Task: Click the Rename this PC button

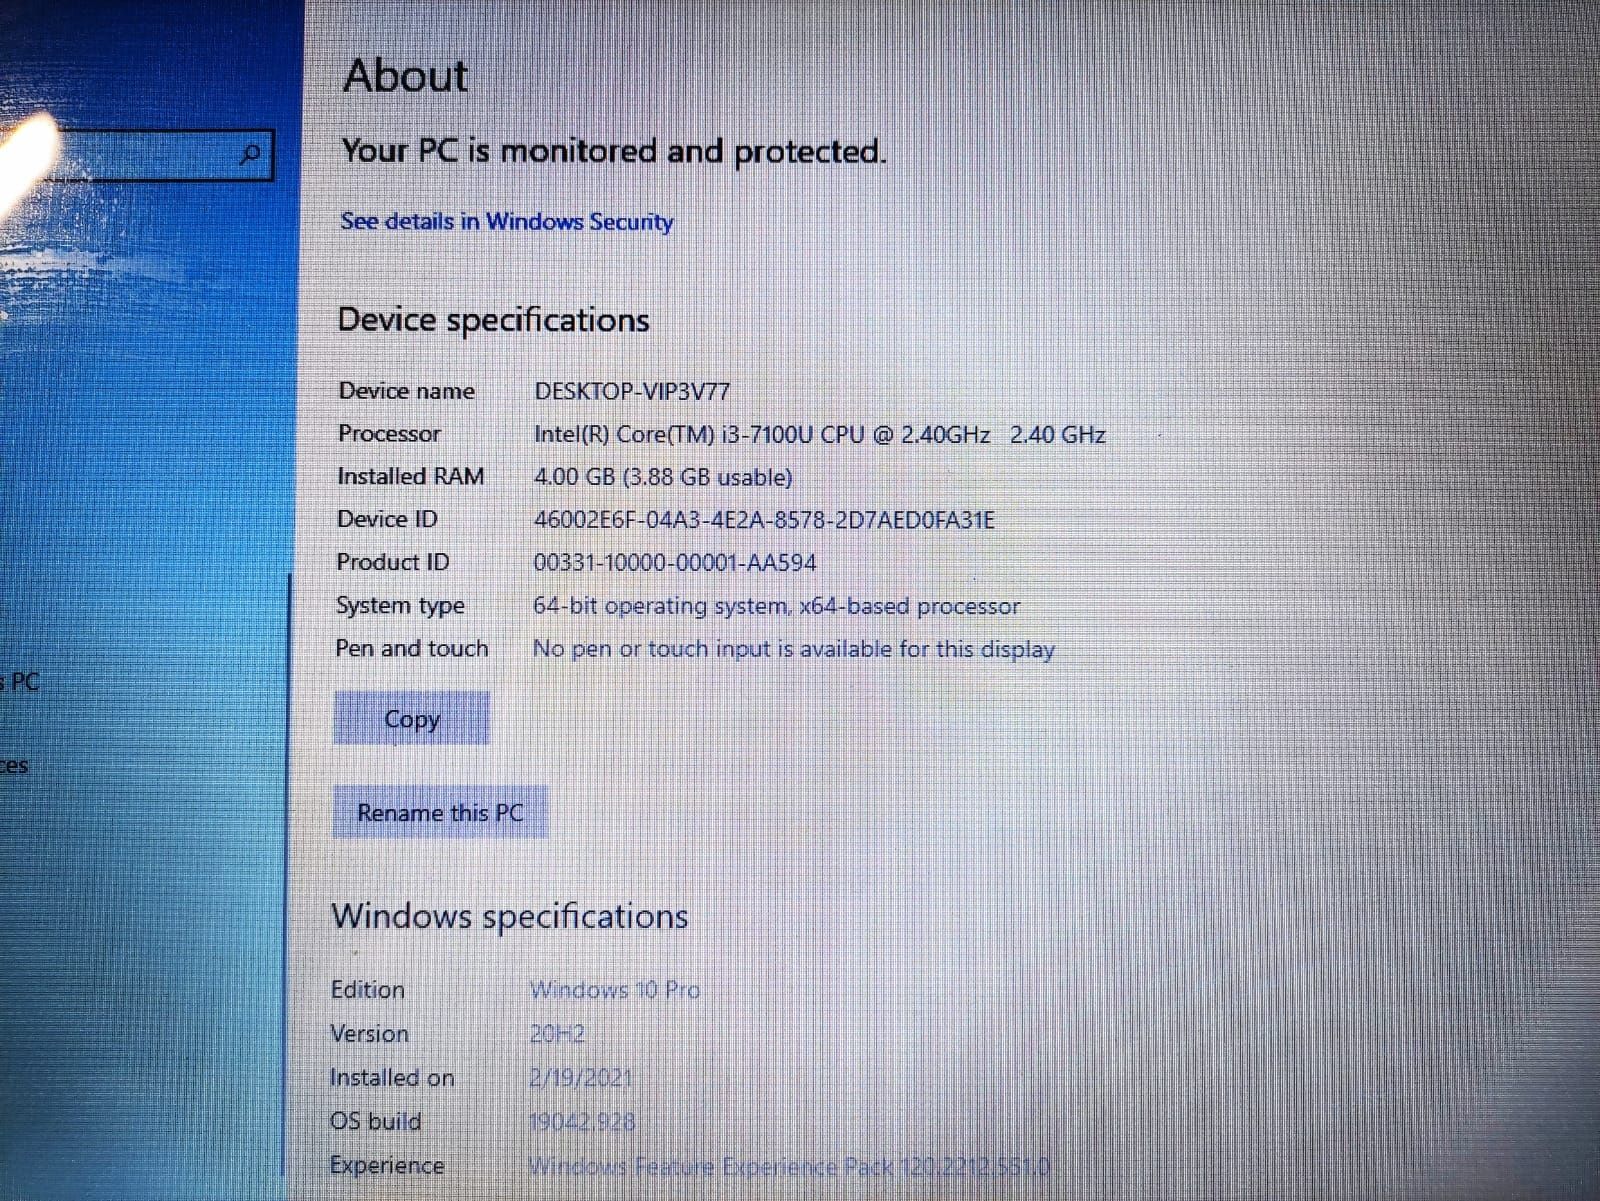Action: tap(440, 812)
